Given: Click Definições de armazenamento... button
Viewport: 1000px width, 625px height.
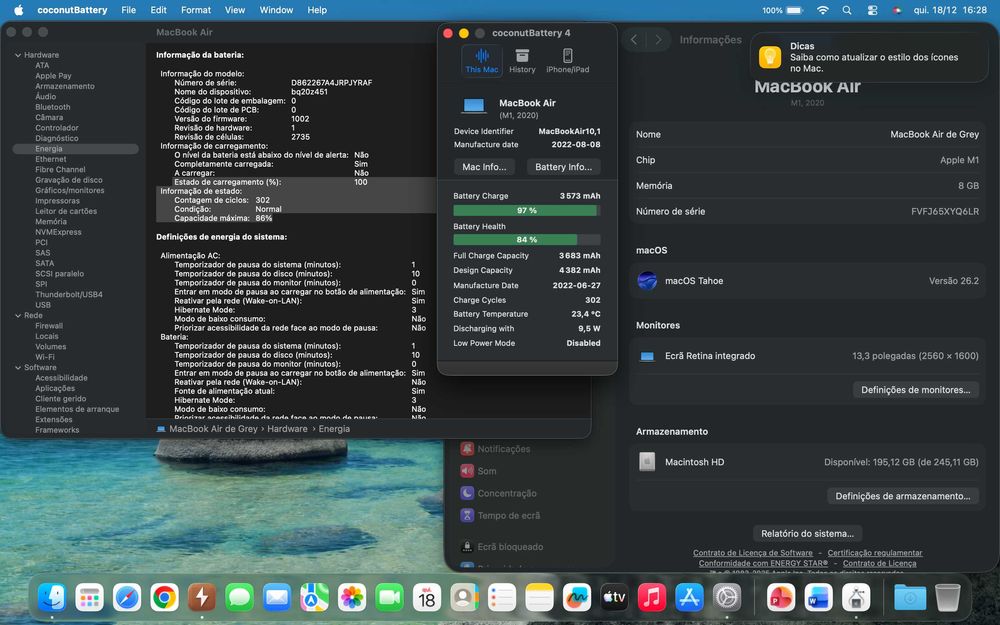Looking at the screenshot, I should 902,496.
